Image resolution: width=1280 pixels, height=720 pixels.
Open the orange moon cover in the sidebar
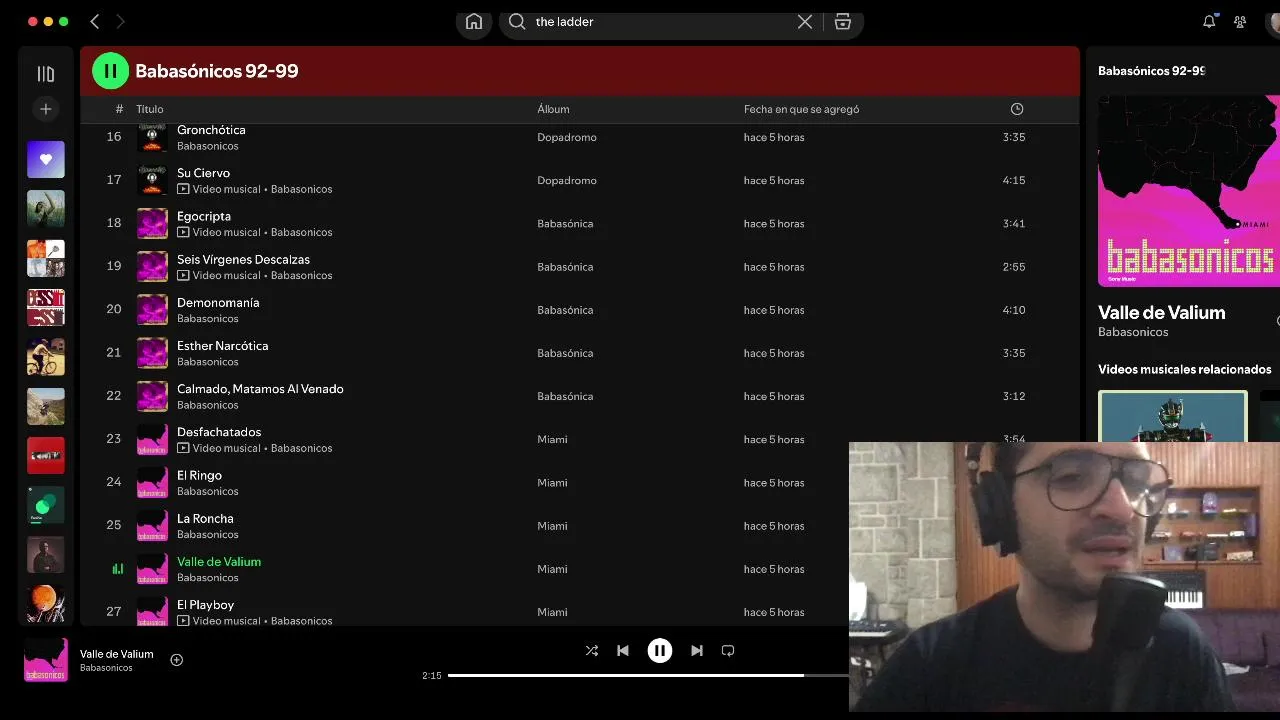[45, 604]
